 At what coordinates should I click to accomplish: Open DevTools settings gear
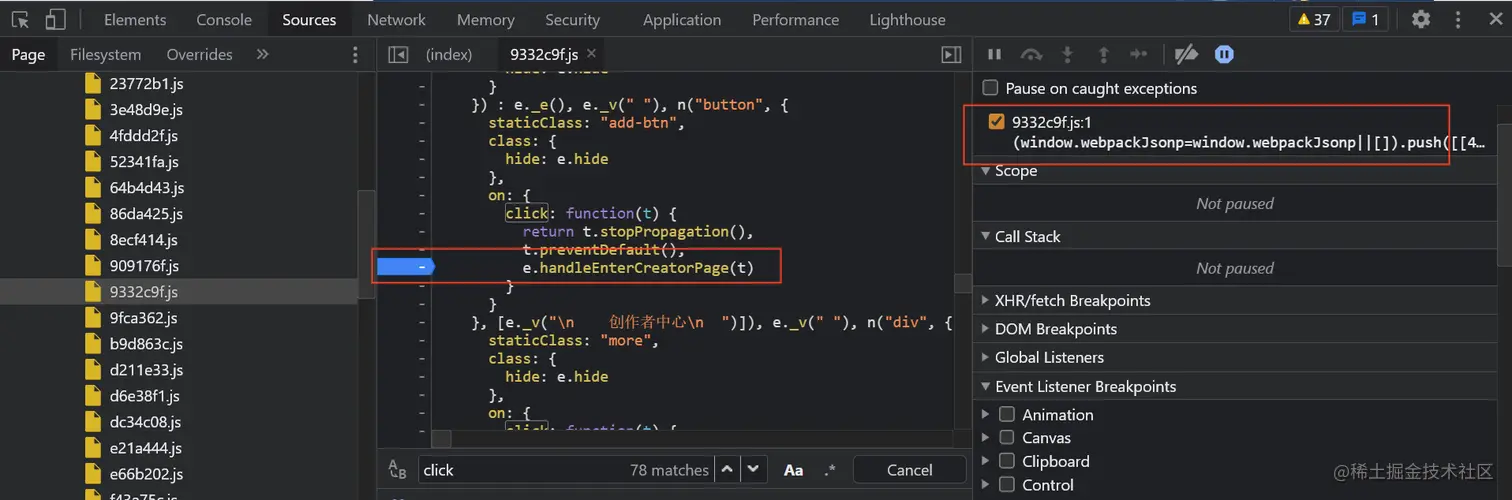pos(1421,19)
